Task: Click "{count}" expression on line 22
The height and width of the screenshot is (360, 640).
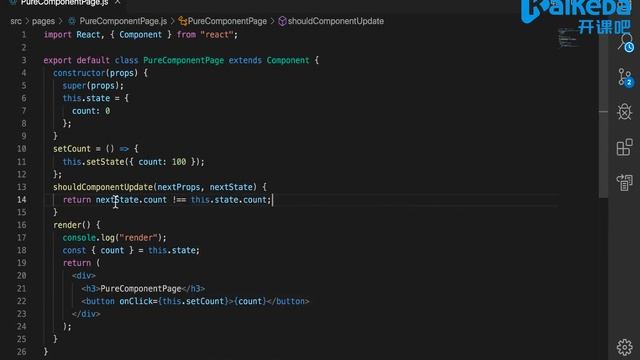Action: (x=250, y=301)
